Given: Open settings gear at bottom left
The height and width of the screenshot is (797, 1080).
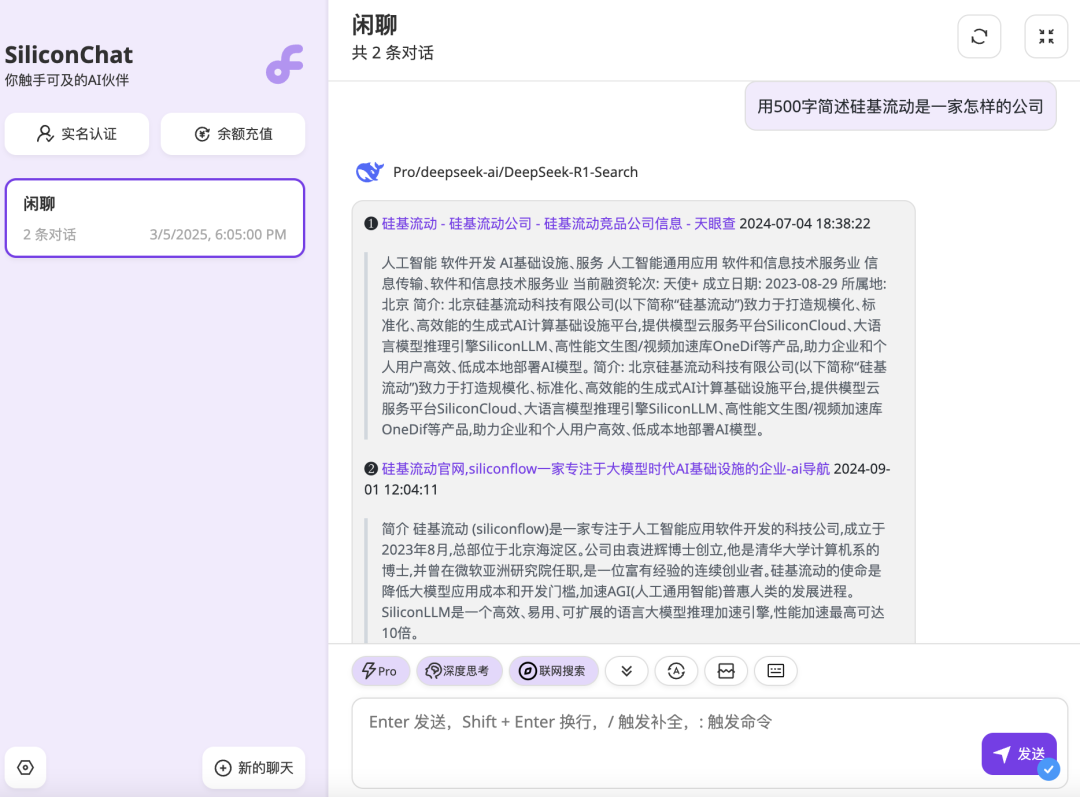Looking at the screenshot, I should point(25,767).
